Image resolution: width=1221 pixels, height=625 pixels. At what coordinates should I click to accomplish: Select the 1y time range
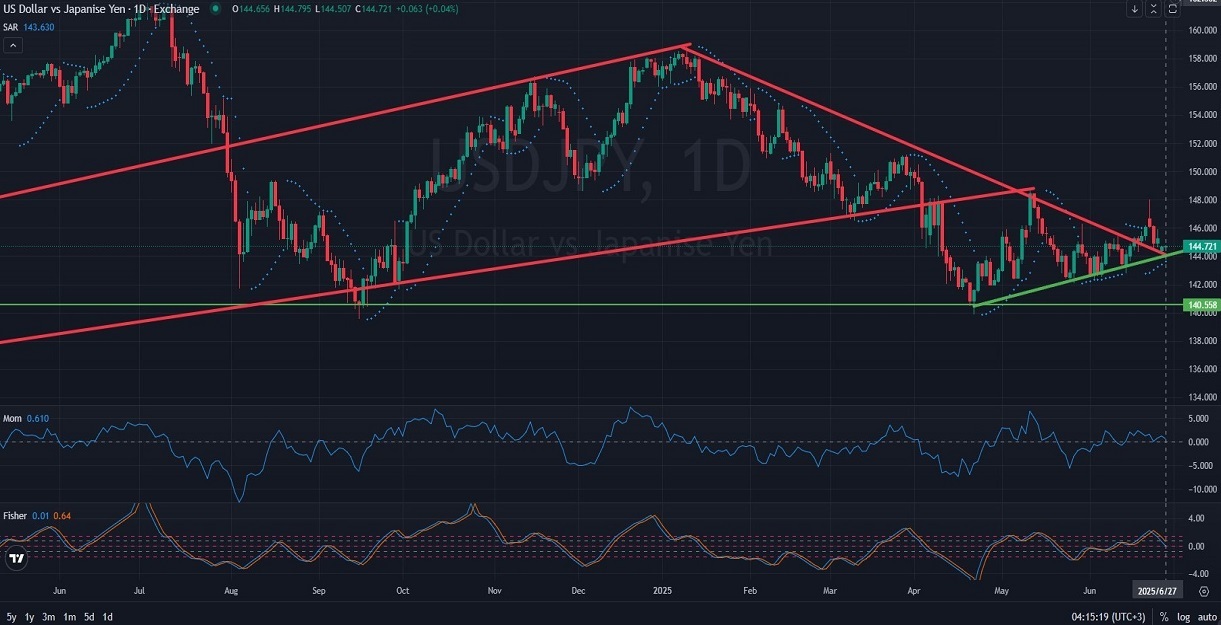[30, 617]
